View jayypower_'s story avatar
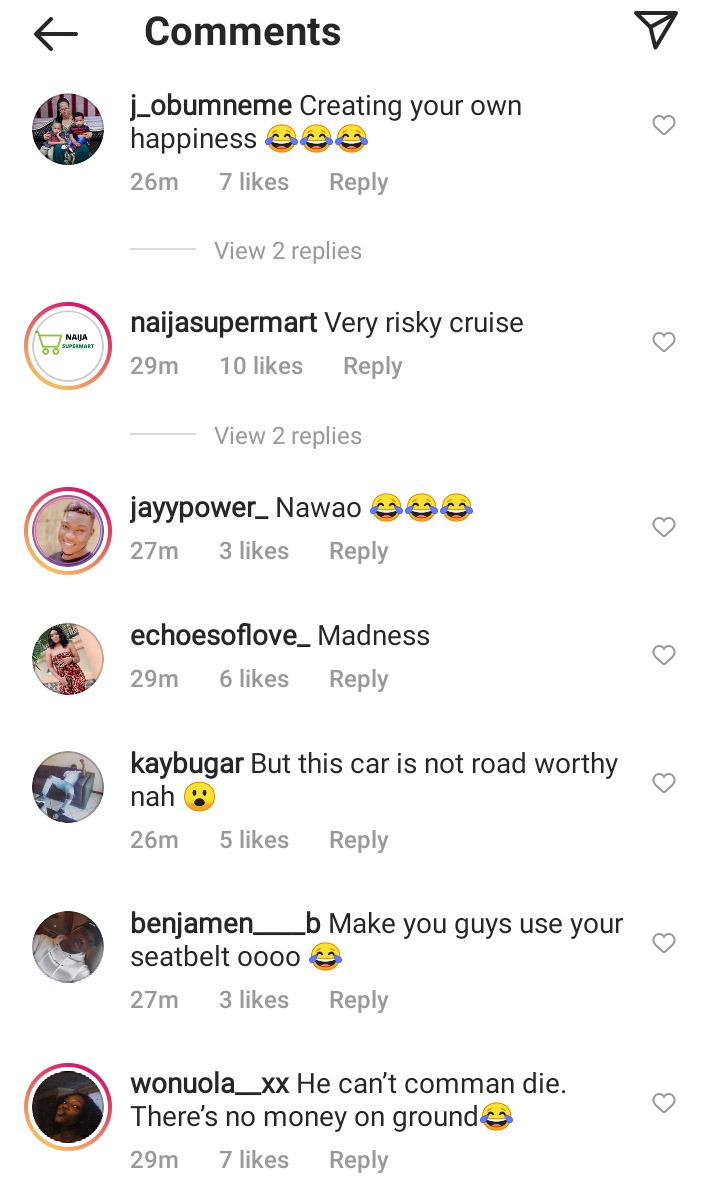The width and height of the screenshot is (720, 1192). [x=68, y=531]
